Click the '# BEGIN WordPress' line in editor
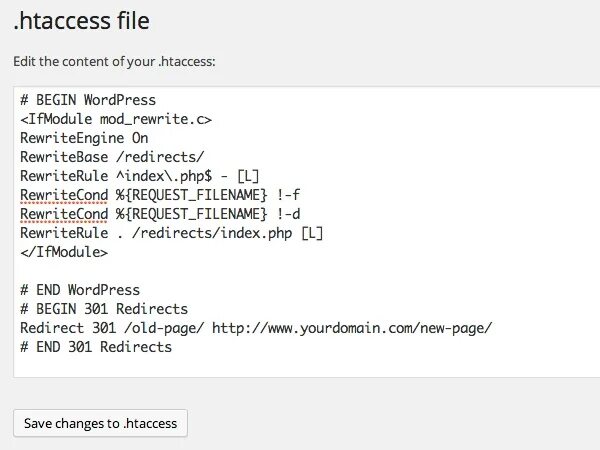Image resolution: width=600 pixels, height=450 pixels. [x=88, y=100]
